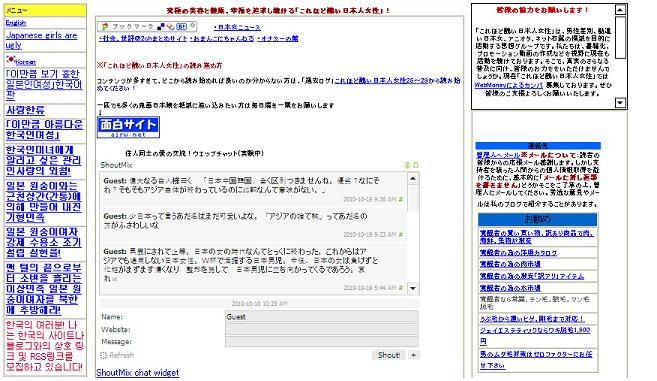Click the お勧め section header

[x=538, y=219]
